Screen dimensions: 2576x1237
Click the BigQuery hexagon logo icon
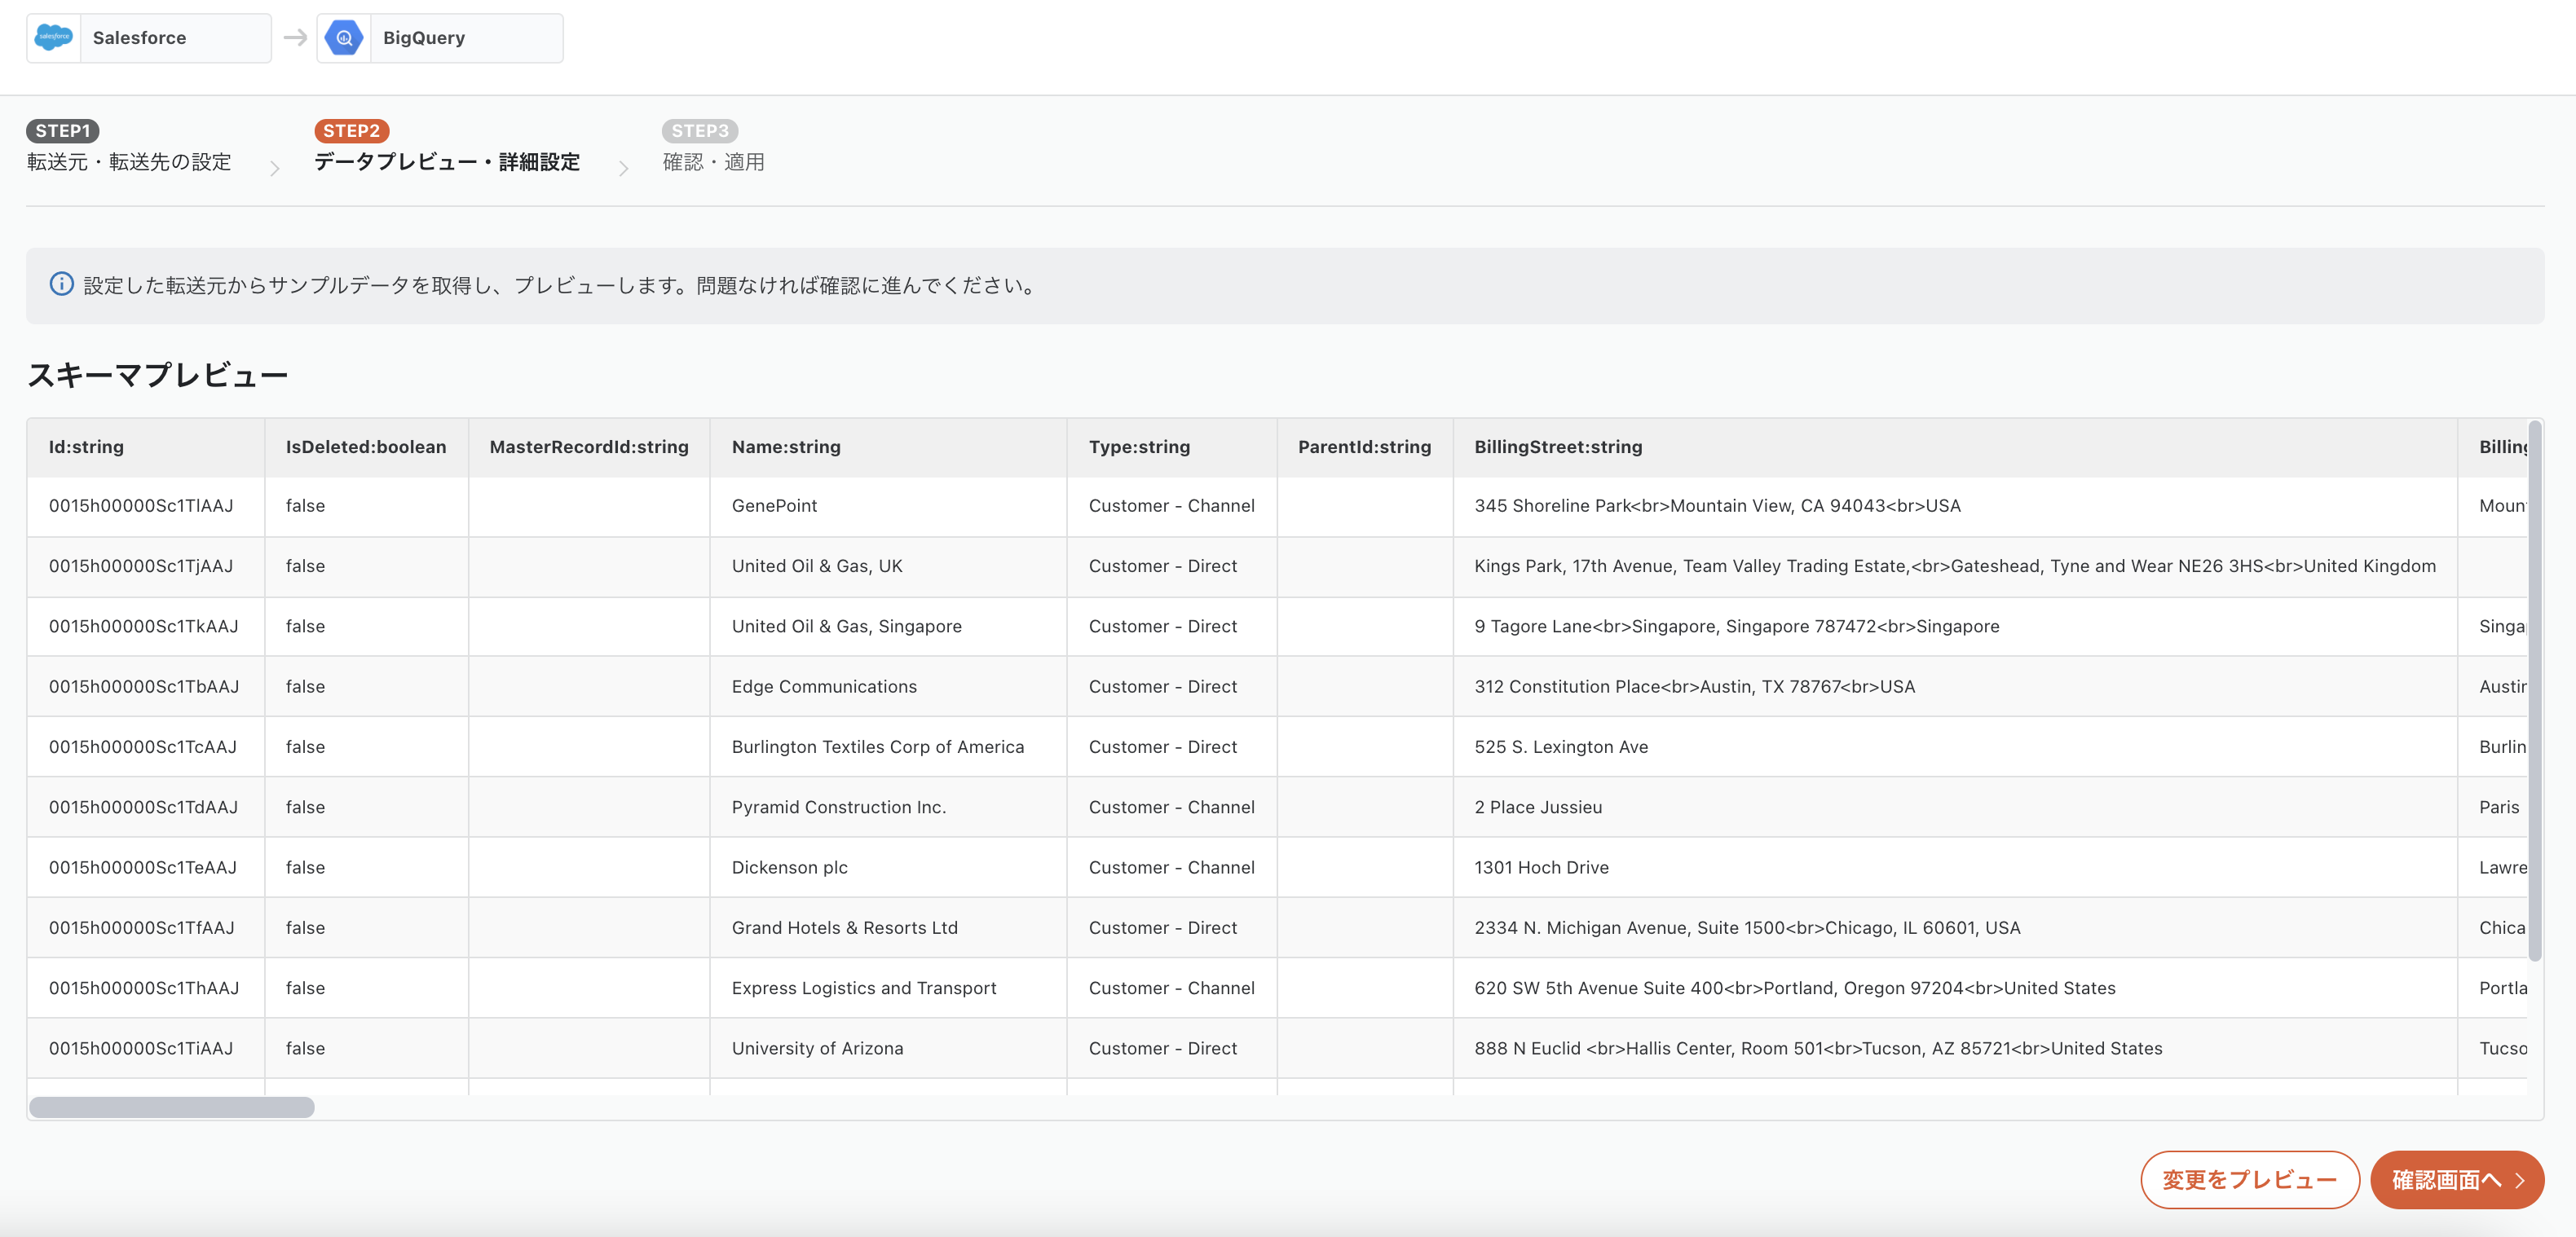coord(344,38)
